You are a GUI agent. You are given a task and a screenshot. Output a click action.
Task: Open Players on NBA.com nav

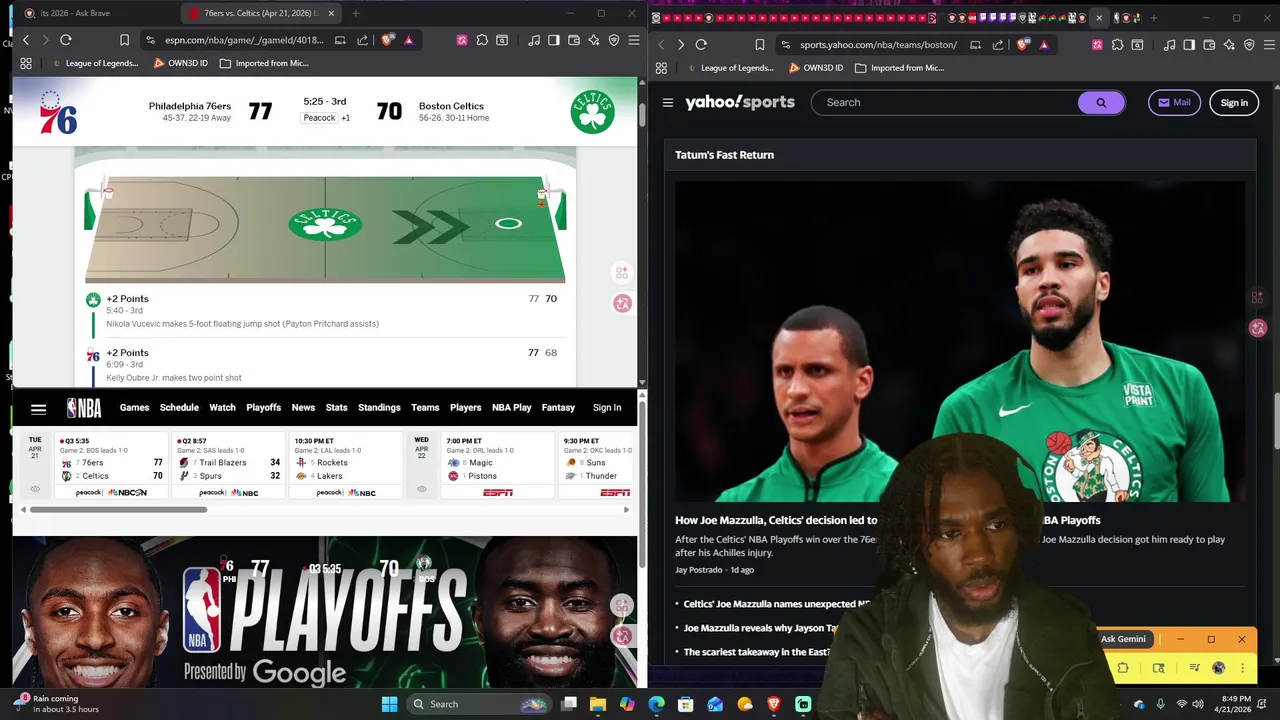465,407
